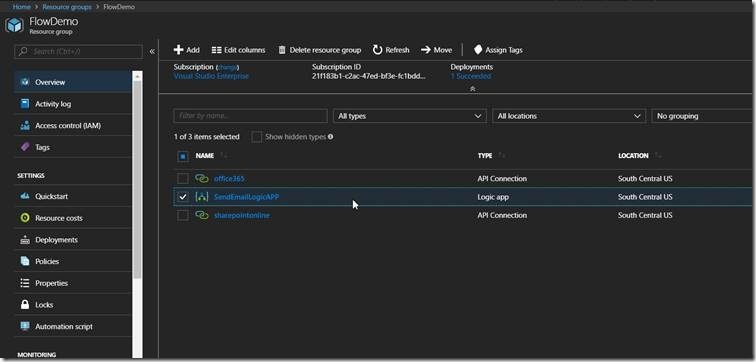
Task: Open the office365 resource link
Action: (230, 179)
